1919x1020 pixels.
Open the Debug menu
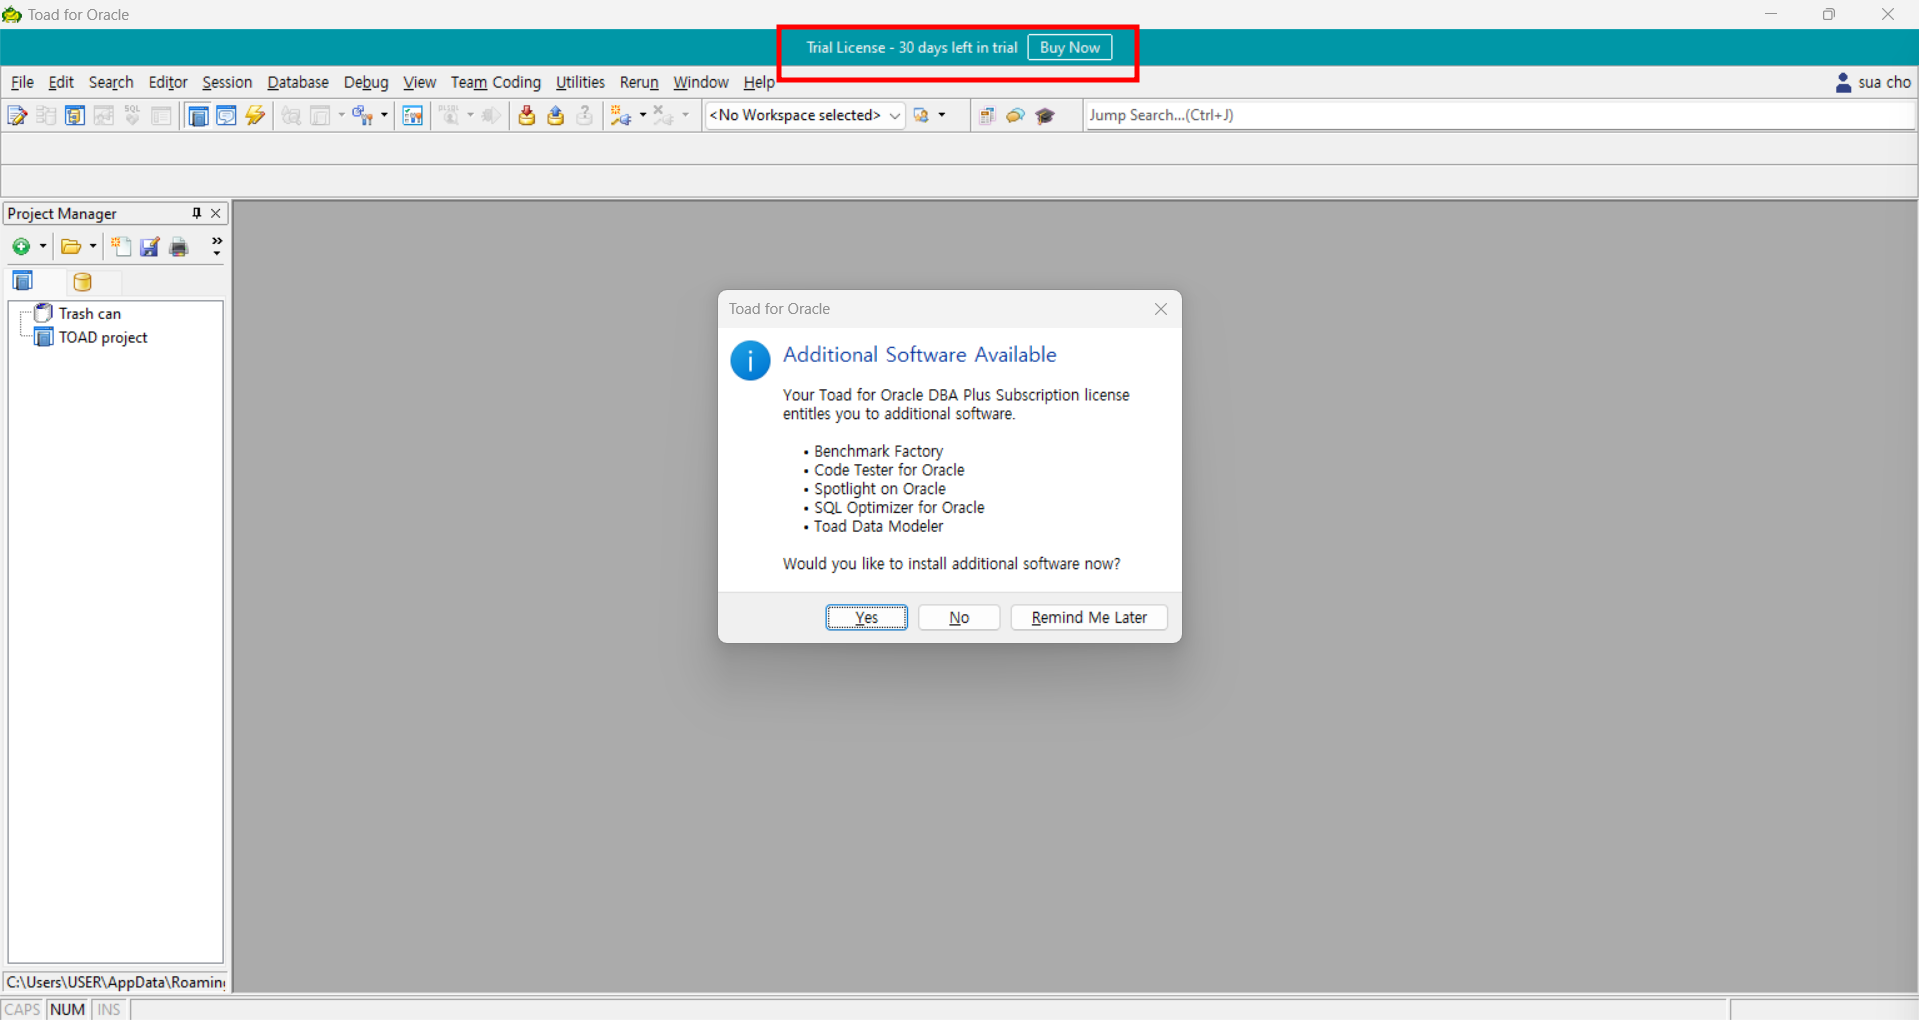[x=366, y=82]
